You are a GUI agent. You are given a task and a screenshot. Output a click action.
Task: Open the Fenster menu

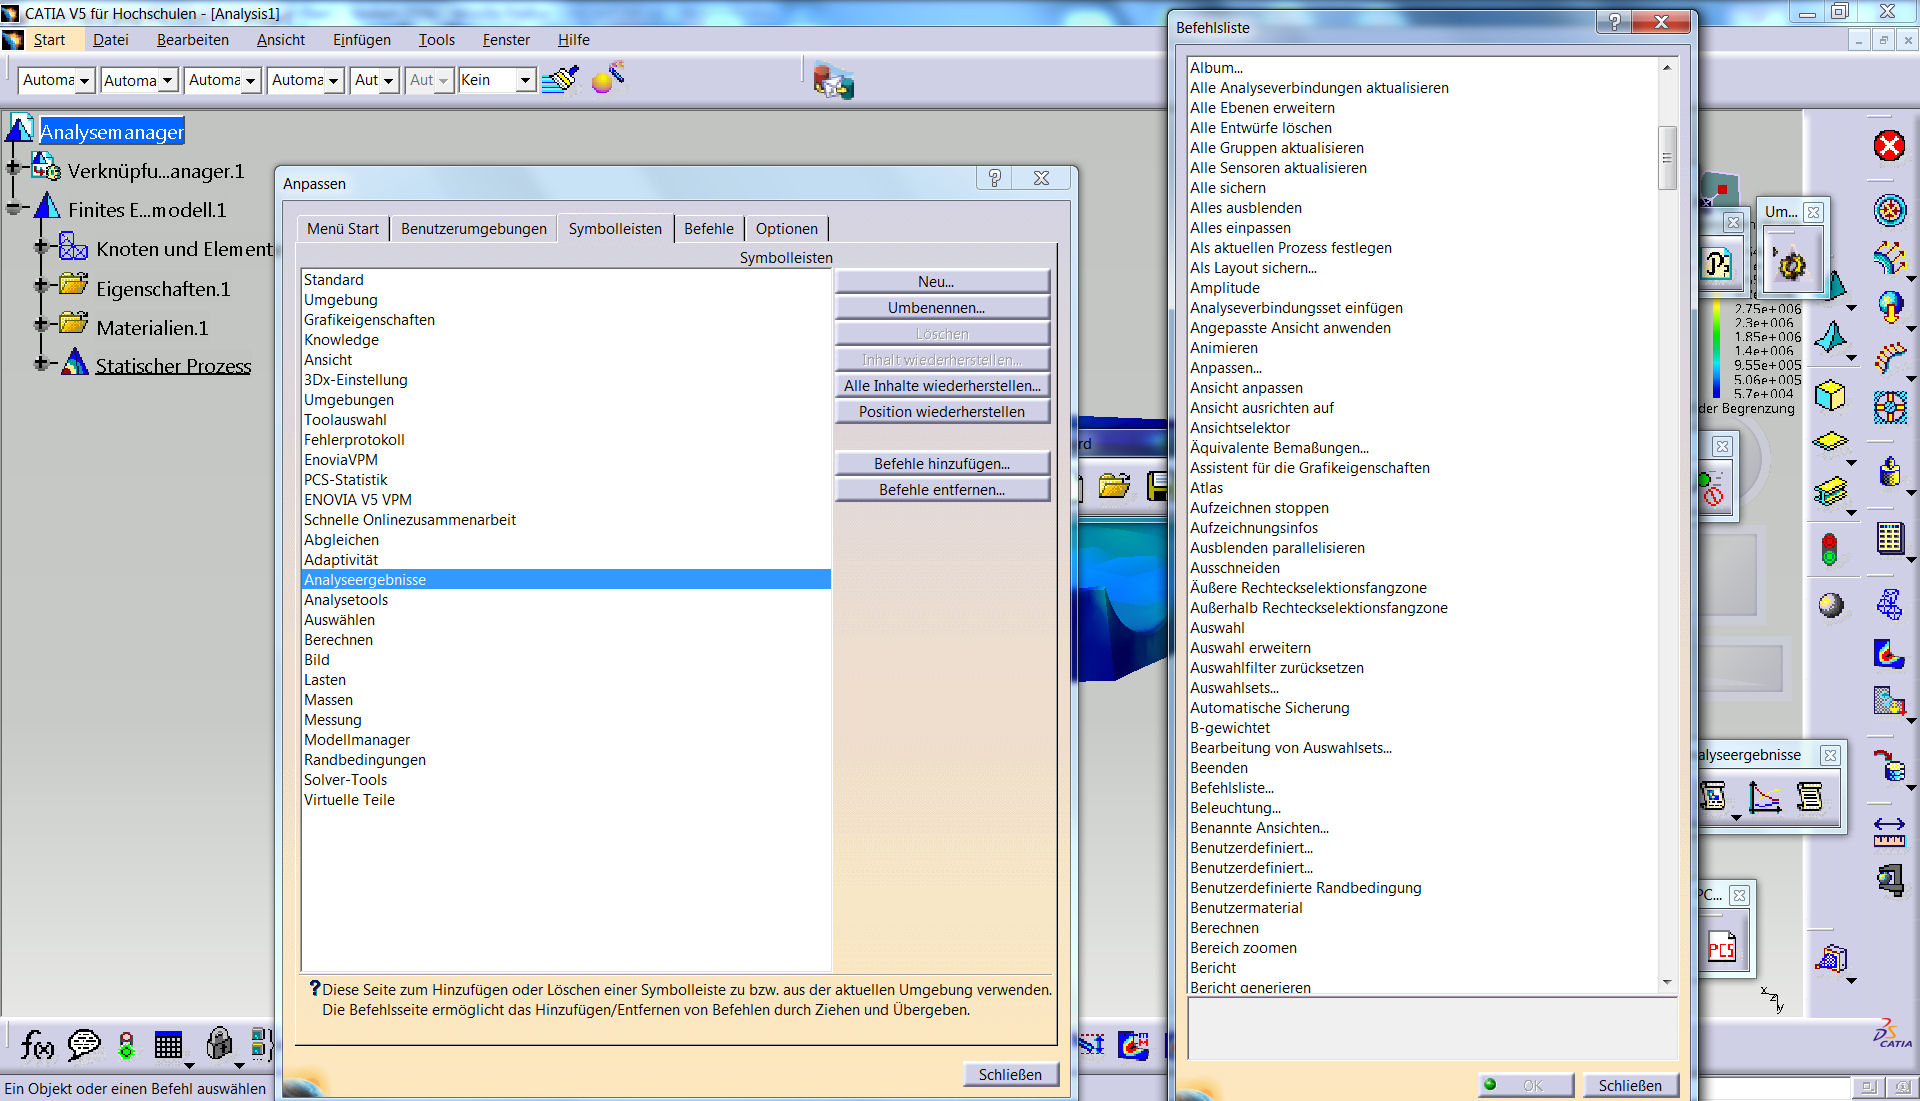pos(506,40)
